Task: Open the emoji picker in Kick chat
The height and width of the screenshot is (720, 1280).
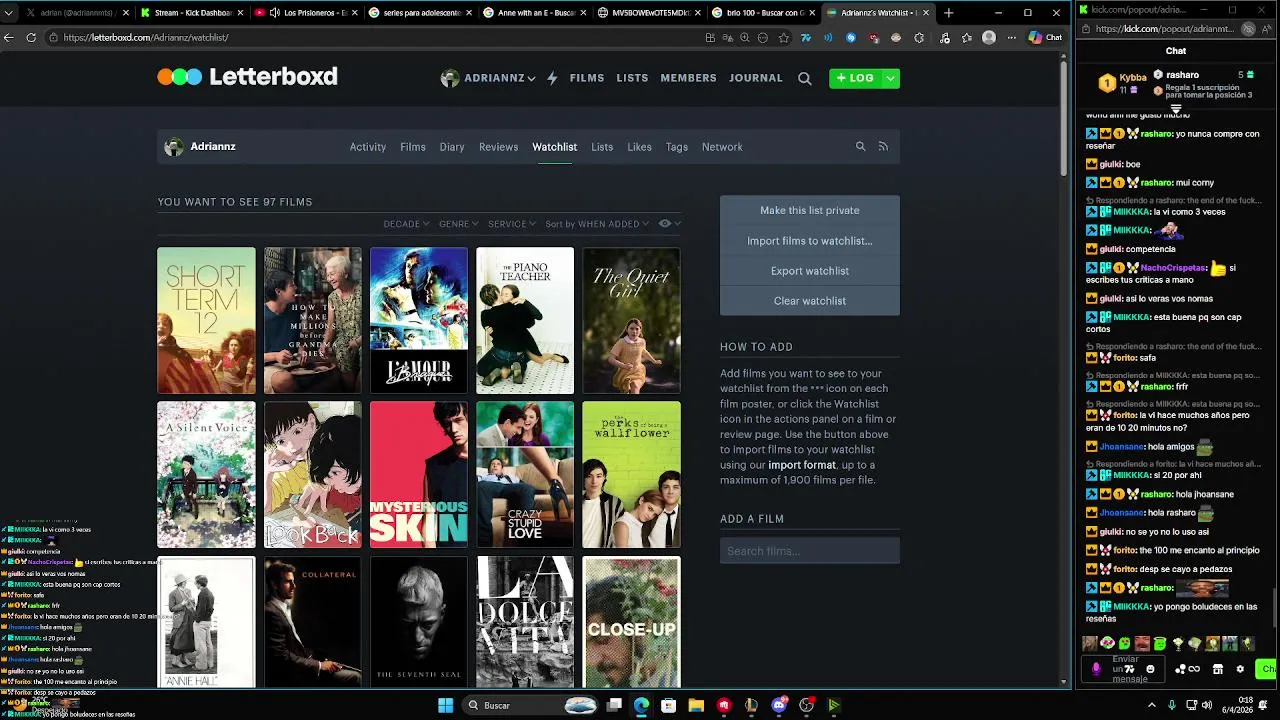Action: click(1150, 669)
